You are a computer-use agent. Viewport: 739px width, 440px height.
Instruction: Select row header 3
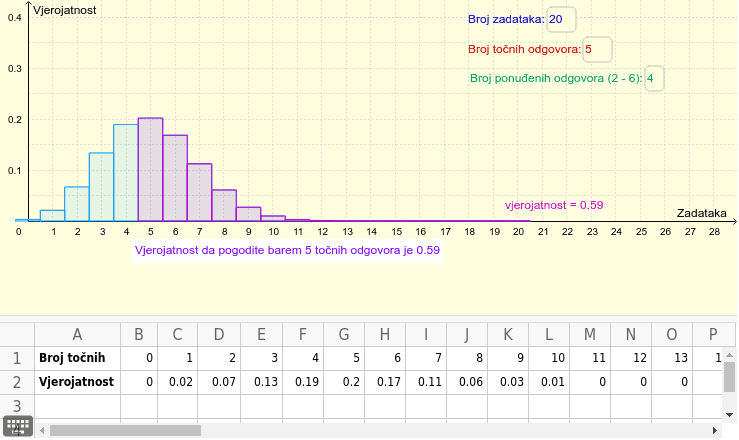17,407
